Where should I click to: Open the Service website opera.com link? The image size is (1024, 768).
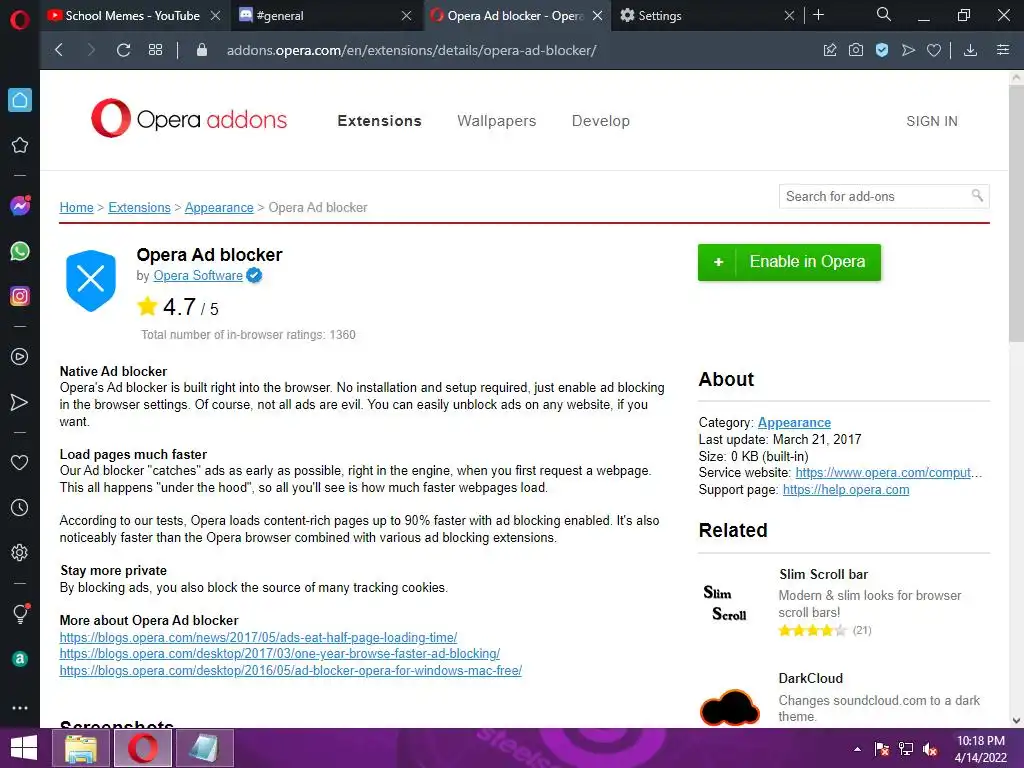click(x=888, y=473)
